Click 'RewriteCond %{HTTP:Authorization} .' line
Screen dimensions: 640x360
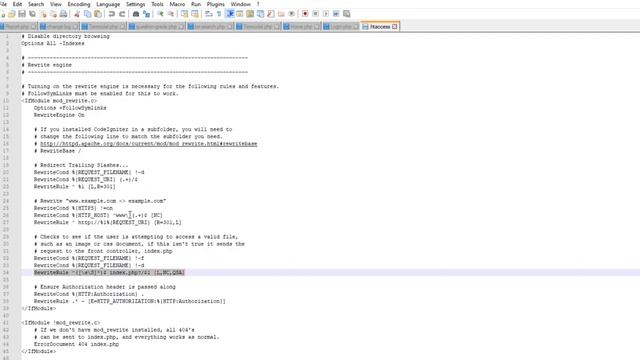[89, 294]
